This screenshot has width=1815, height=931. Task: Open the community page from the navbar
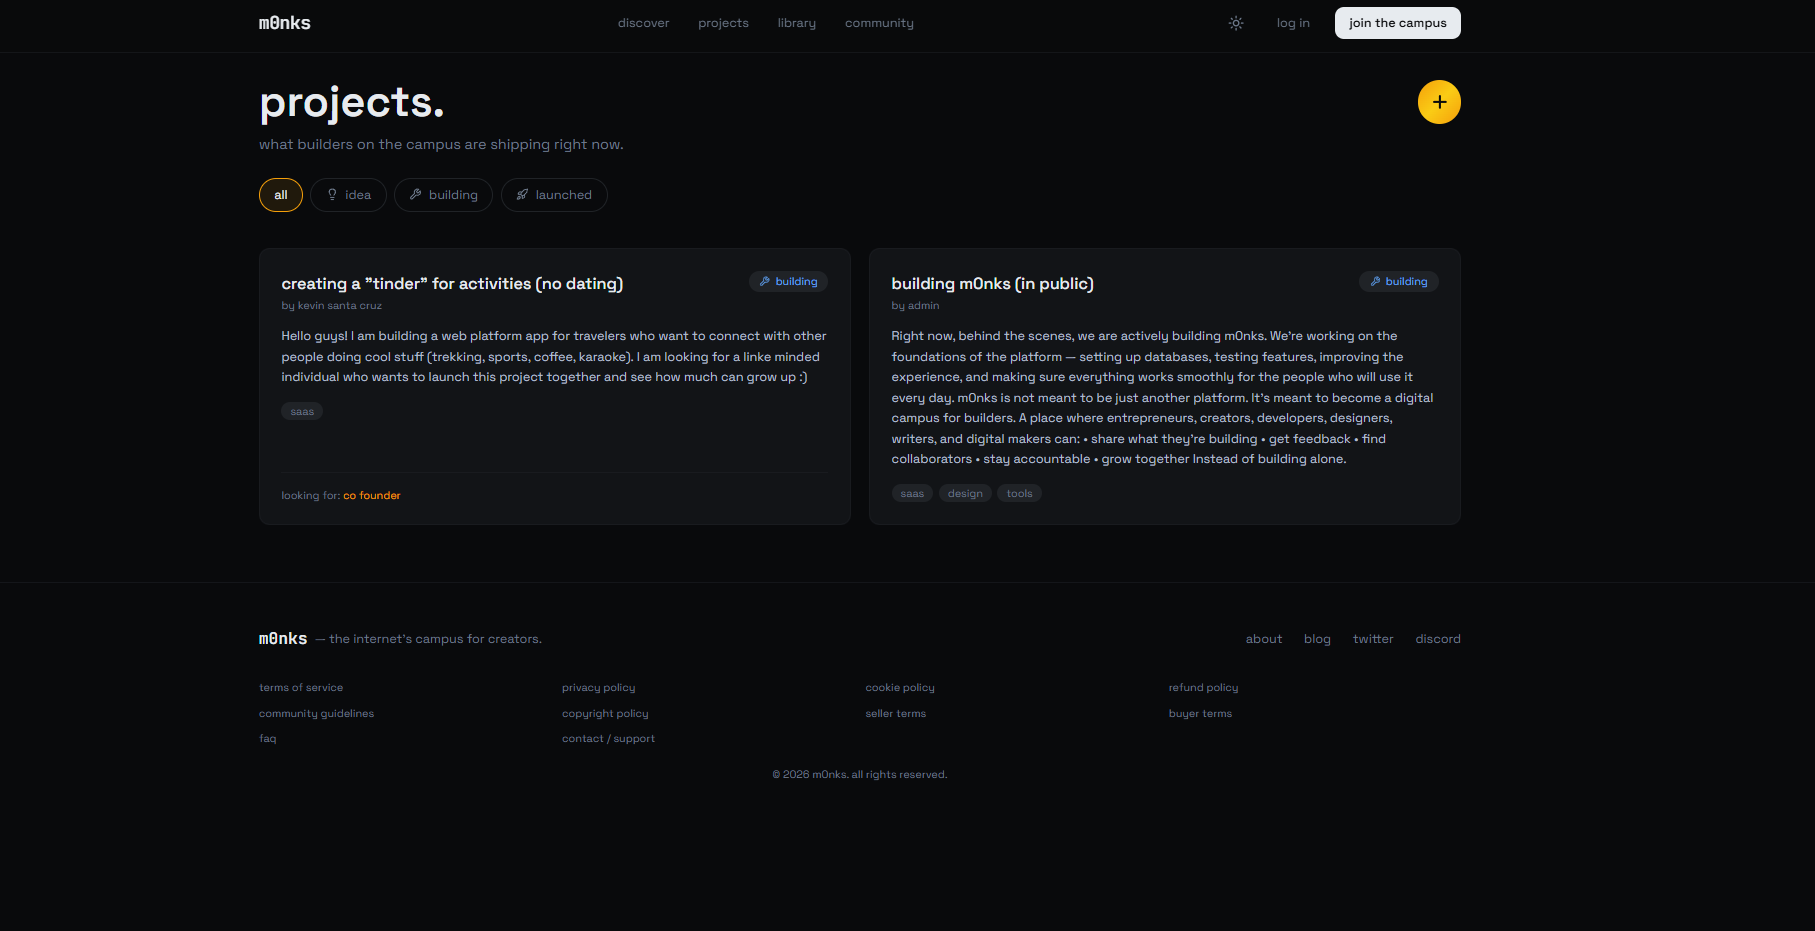tap(879, 22)
